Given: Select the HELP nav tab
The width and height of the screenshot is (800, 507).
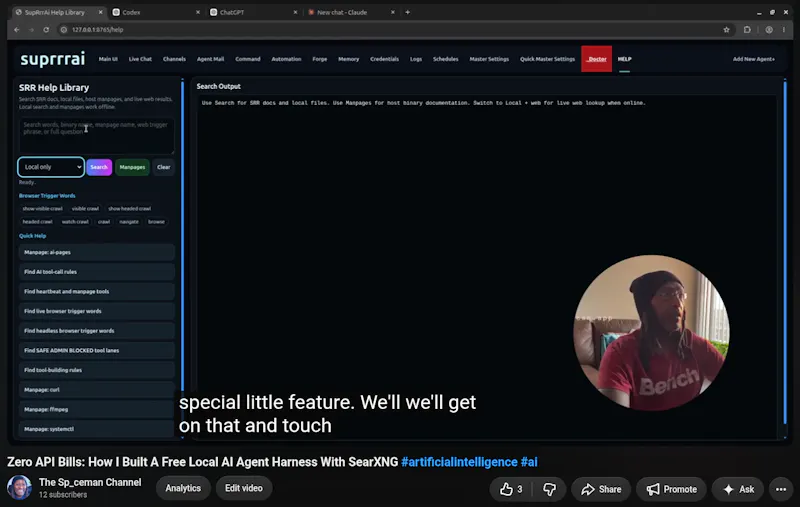Looking at the screenshot, I should (624, 59).
